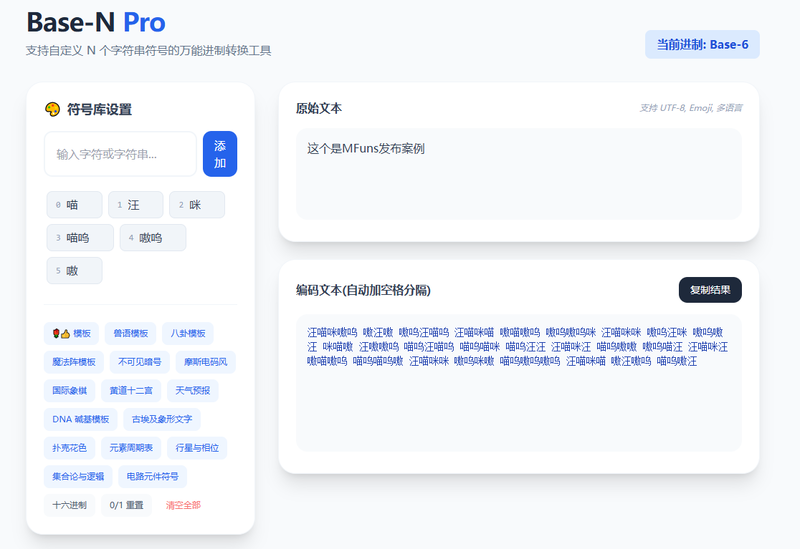Click the palette icon beside 符号库设置

click(53, 109)
